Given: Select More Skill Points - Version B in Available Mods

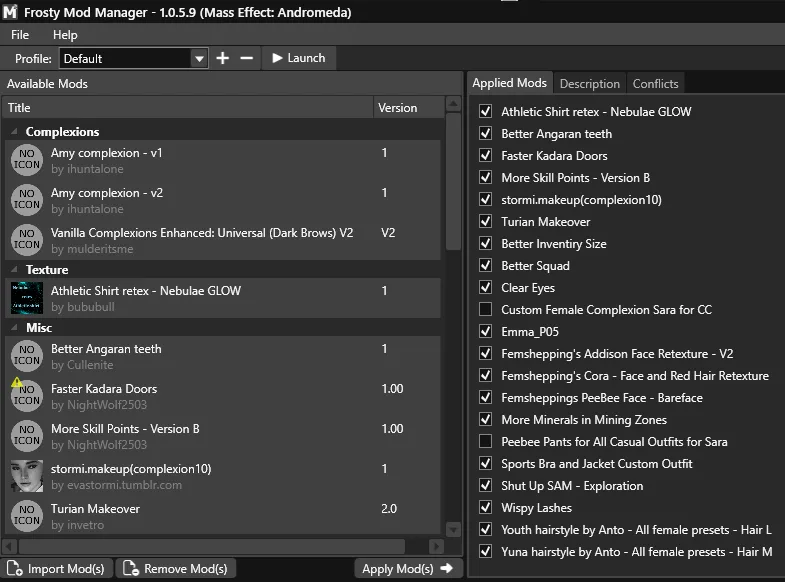Looking at the screenshot, I should tap(223, 436).
